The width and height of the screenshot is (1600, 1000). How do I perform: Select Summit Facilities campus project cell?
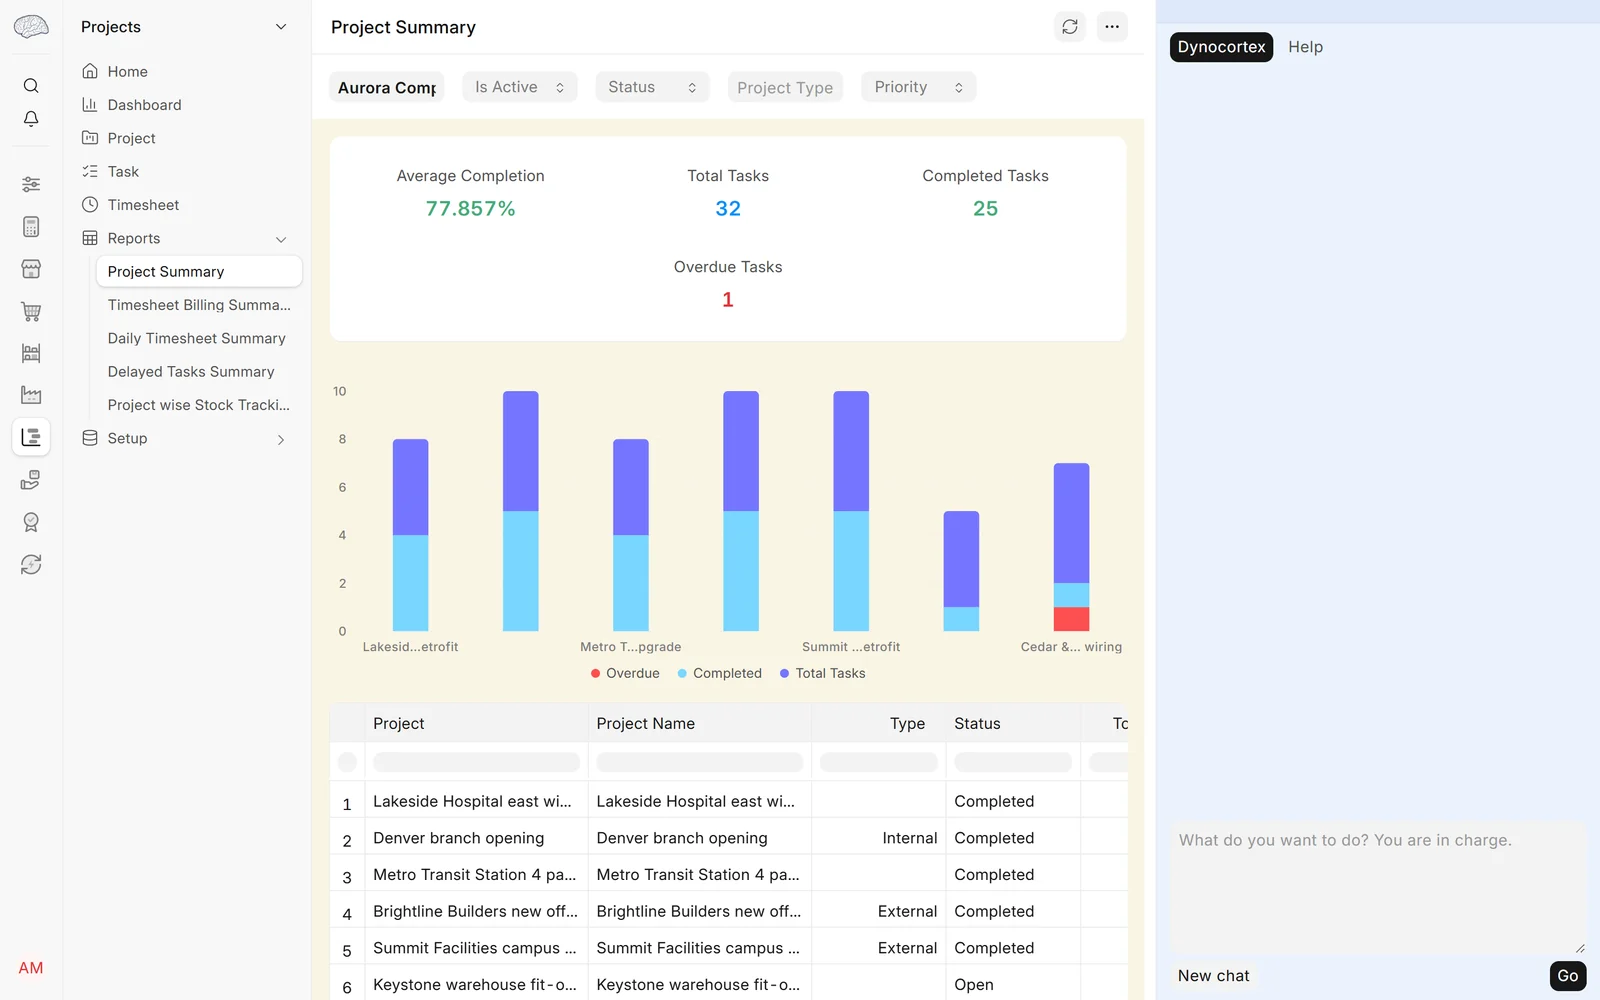[476, 948]
